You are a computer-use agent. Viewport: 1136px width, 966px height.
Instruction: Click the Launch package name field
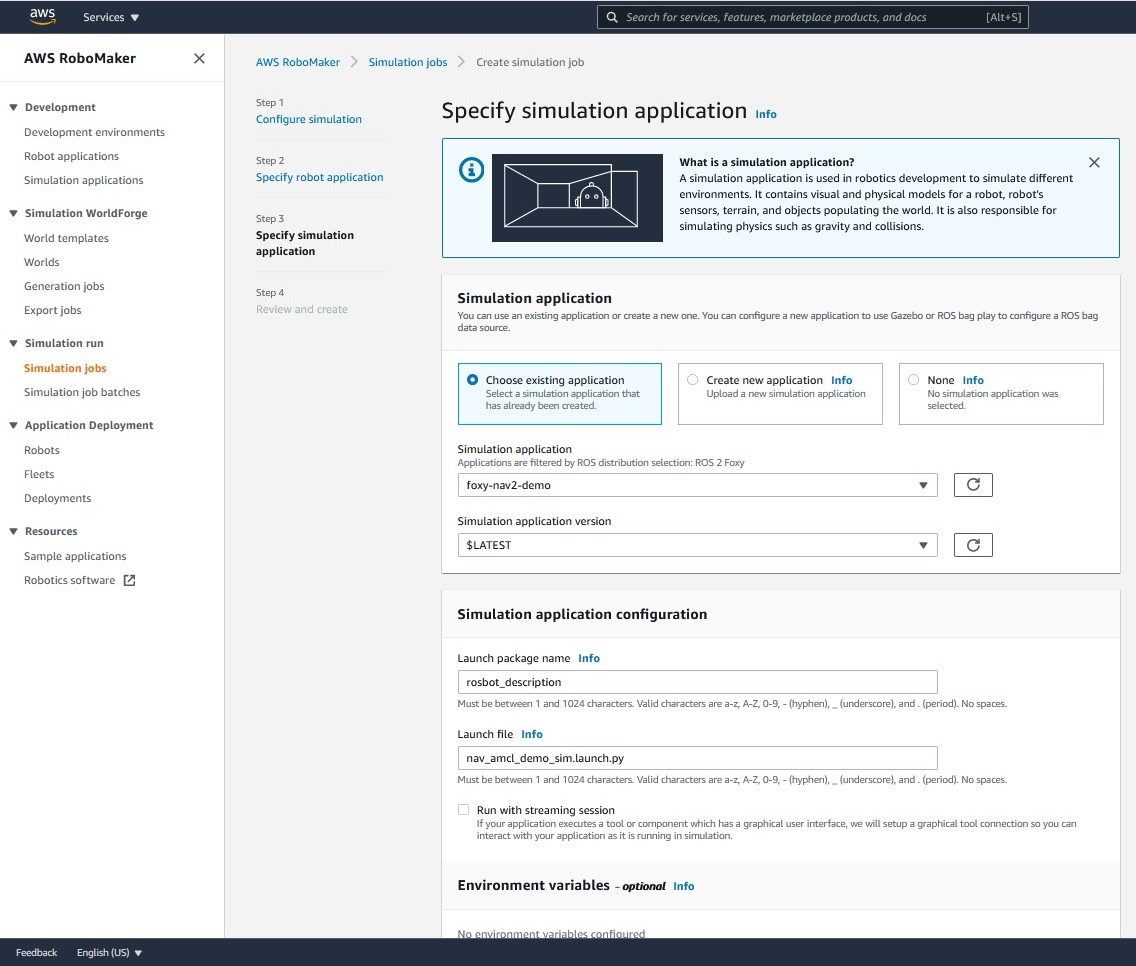pos(697,682)
